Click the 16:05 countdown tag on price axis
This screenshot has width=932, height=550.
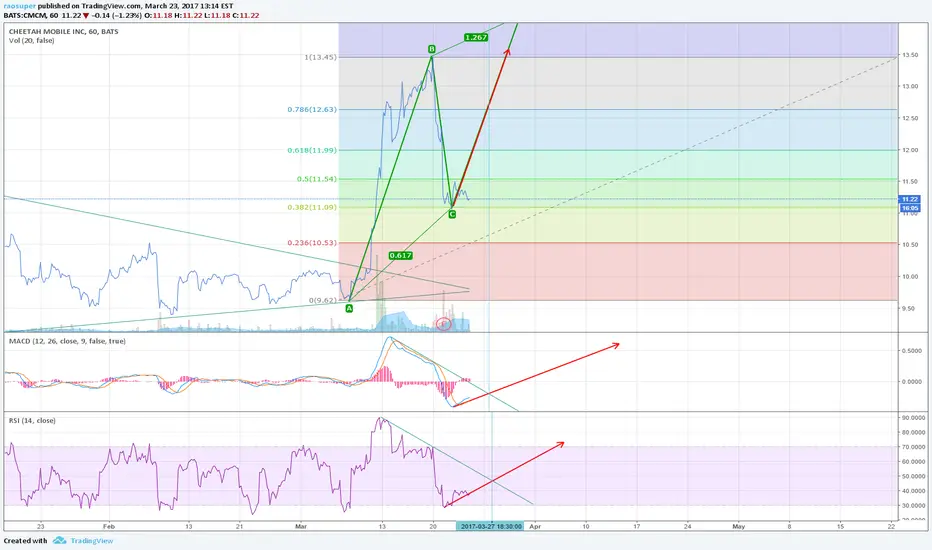tap(910, 208)
